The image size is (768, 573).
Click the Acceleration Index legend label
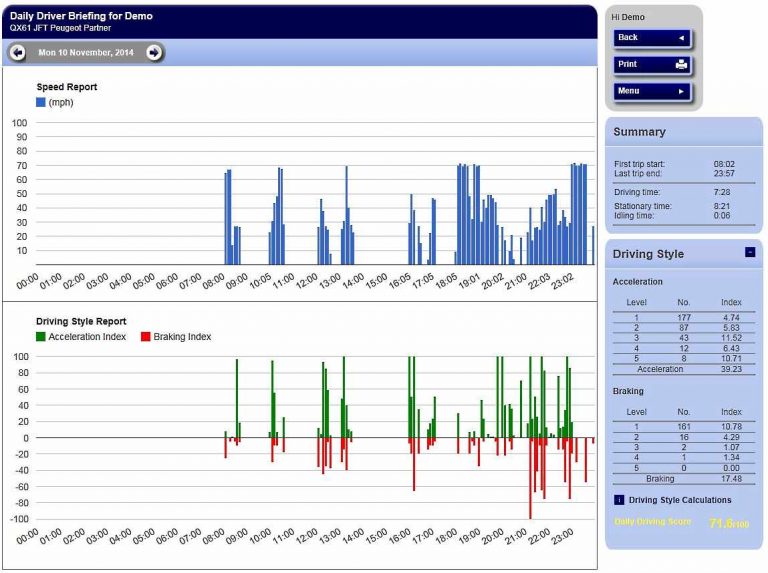tap(87, 336)
